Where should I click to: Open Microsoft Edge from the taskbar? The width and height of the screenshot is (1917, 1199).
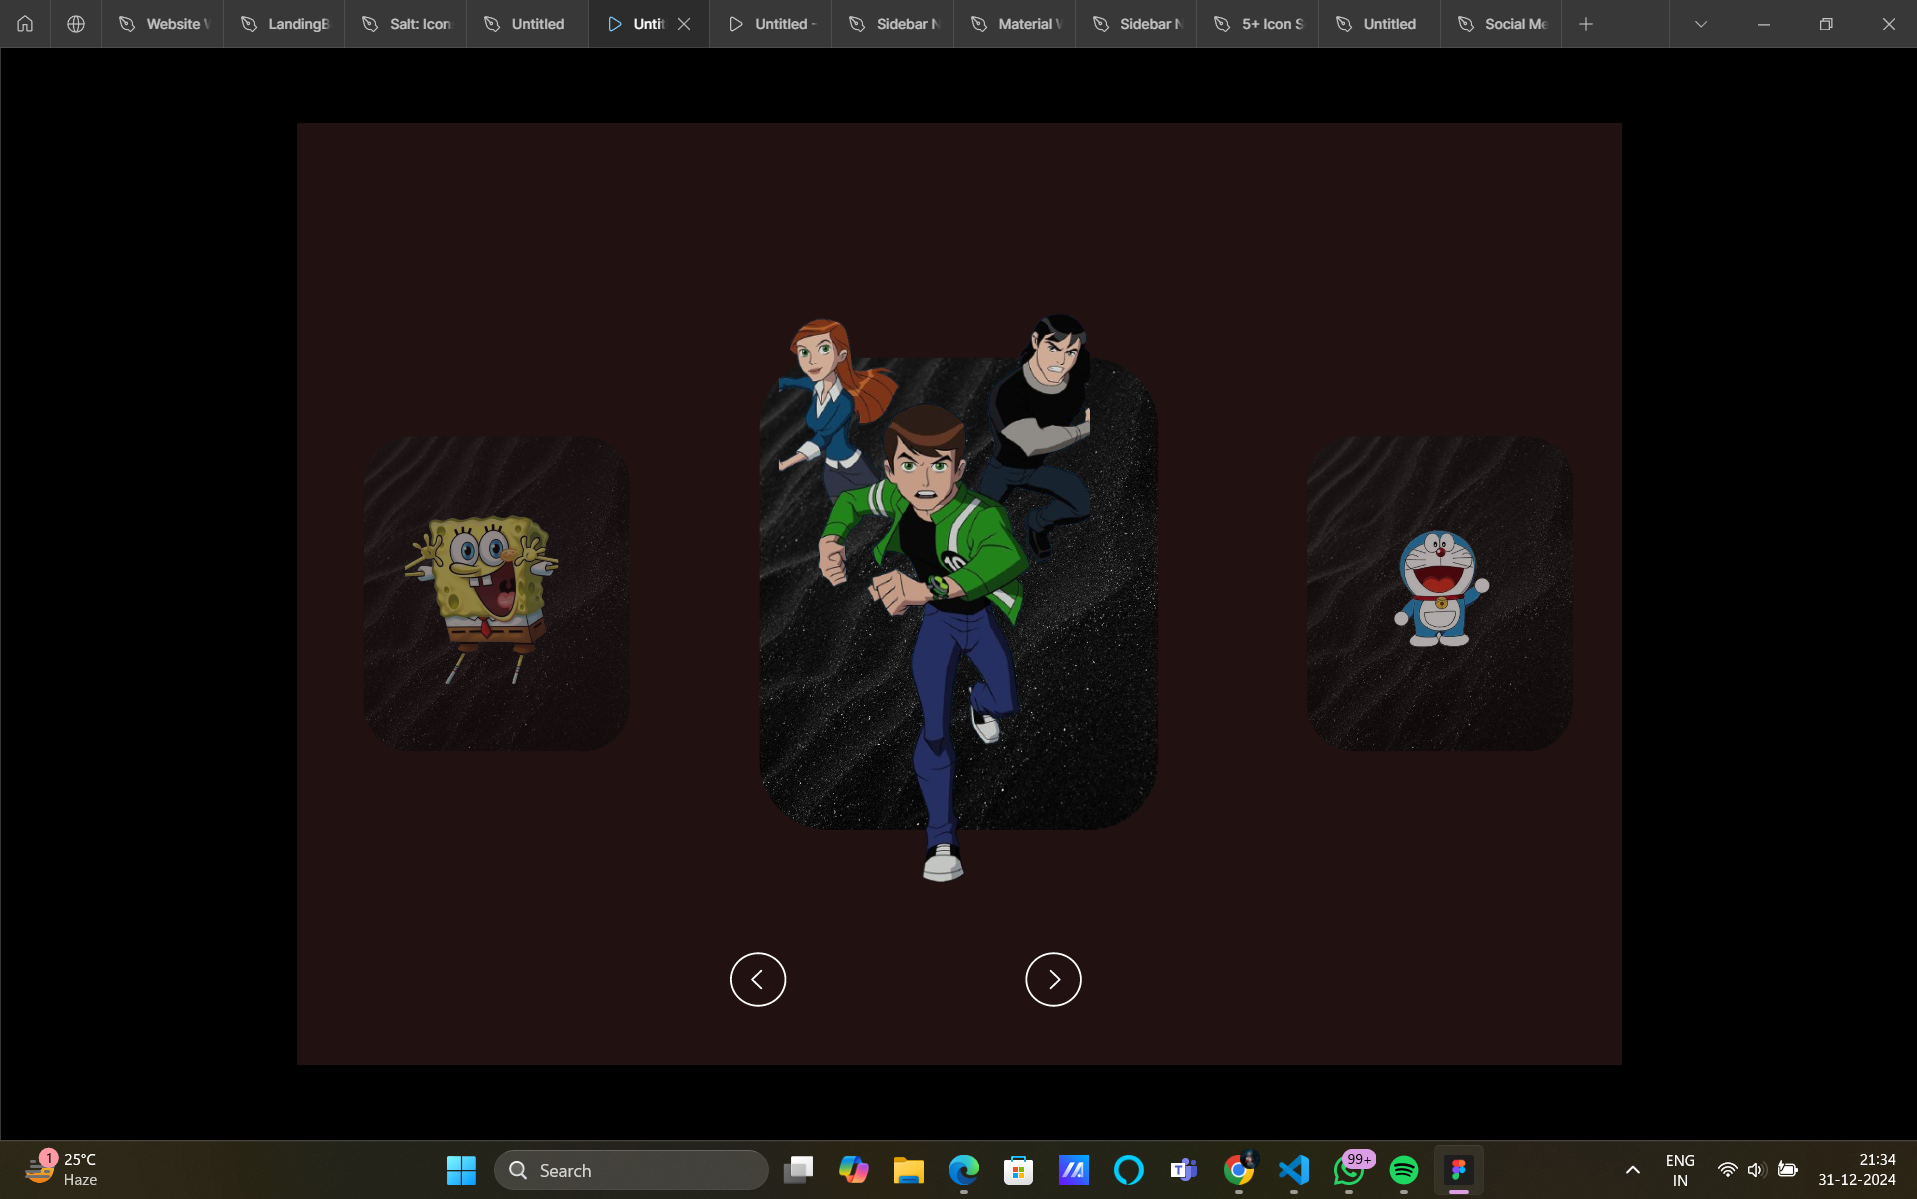click(963, 1170)
